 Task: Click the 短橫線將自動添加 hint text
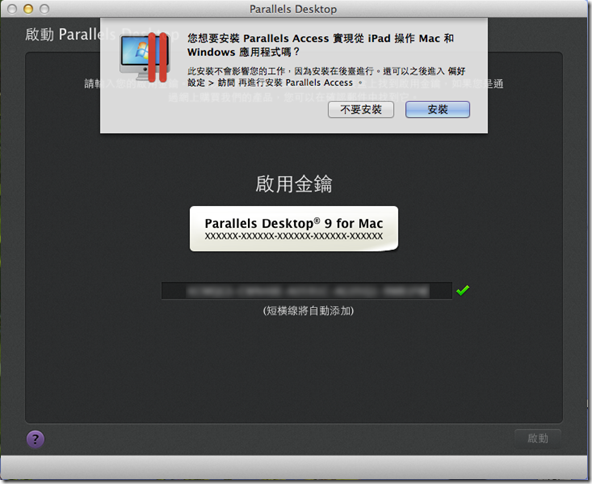[308, 311]
